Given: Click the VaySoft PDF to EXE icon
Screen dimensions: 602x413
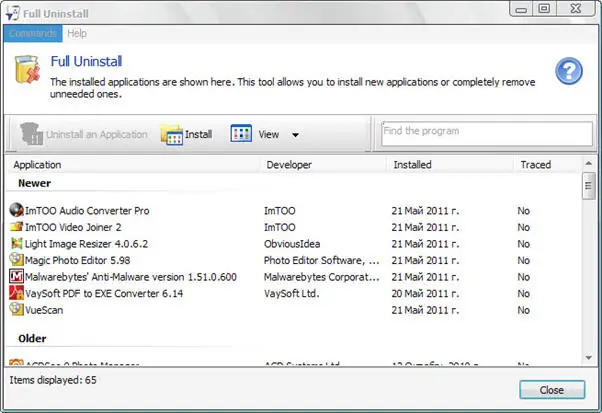Looking at the screenshot, I should 16,293.
